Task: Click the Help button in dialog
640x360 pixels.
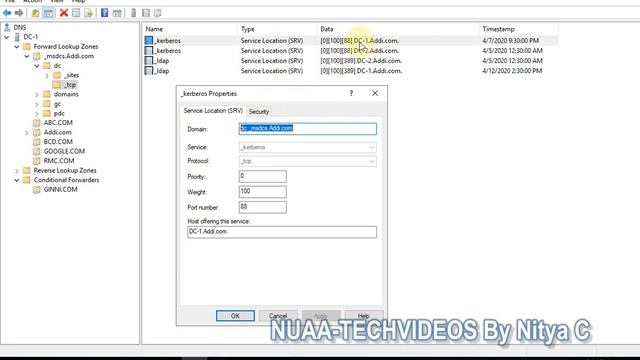Action: pos(364,316)
